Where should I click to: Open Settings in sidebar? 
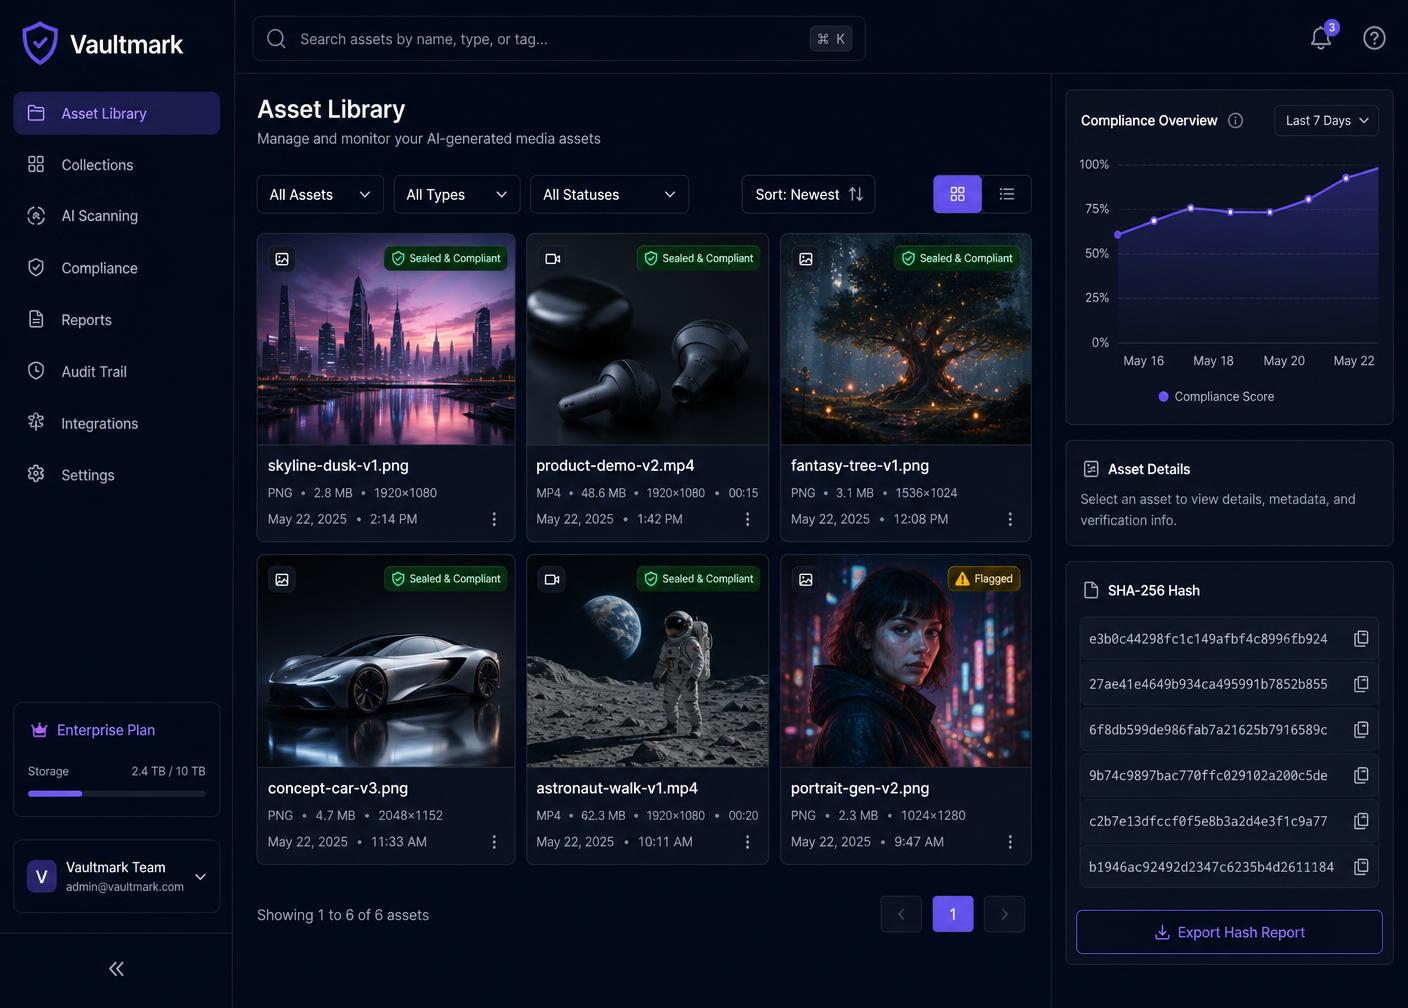point(117,475)
